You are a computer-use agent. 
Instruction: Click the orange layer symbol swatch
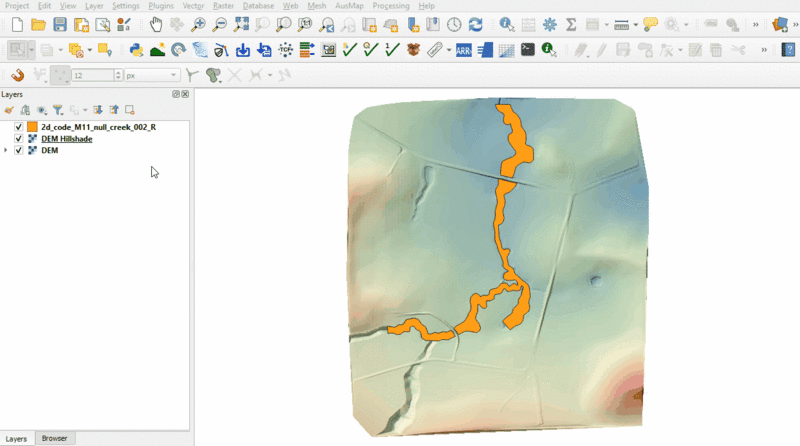(x=32, y=128)
